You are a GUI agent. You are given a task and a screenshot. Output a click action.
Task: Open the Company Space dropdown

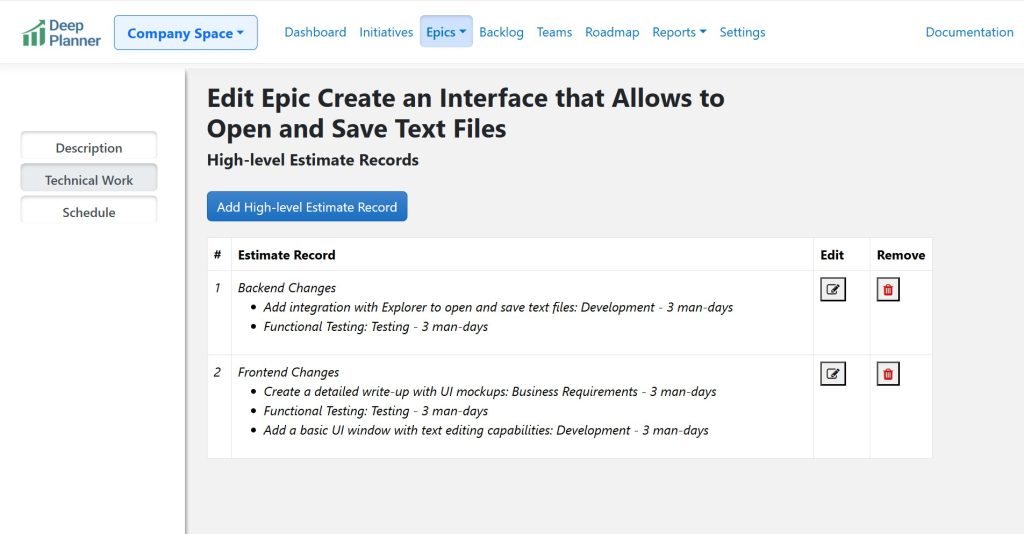pyautogui.click(x=185, y=33)
